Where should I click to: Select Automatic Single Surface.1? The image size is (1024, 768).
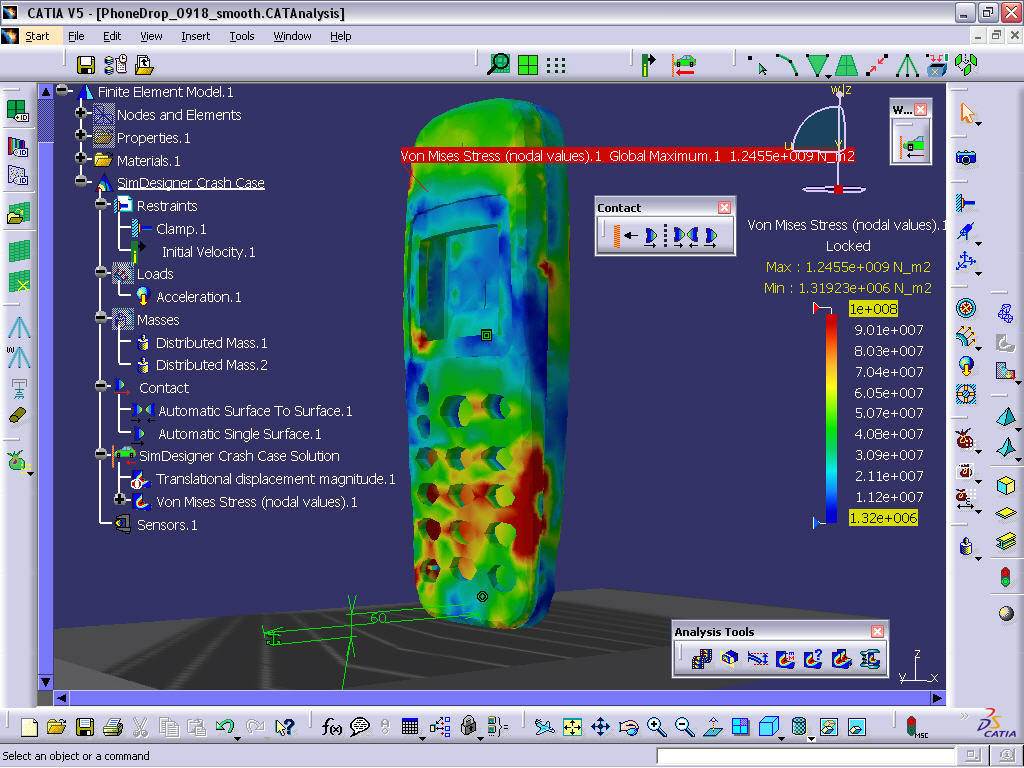click(x=240, y=434)
